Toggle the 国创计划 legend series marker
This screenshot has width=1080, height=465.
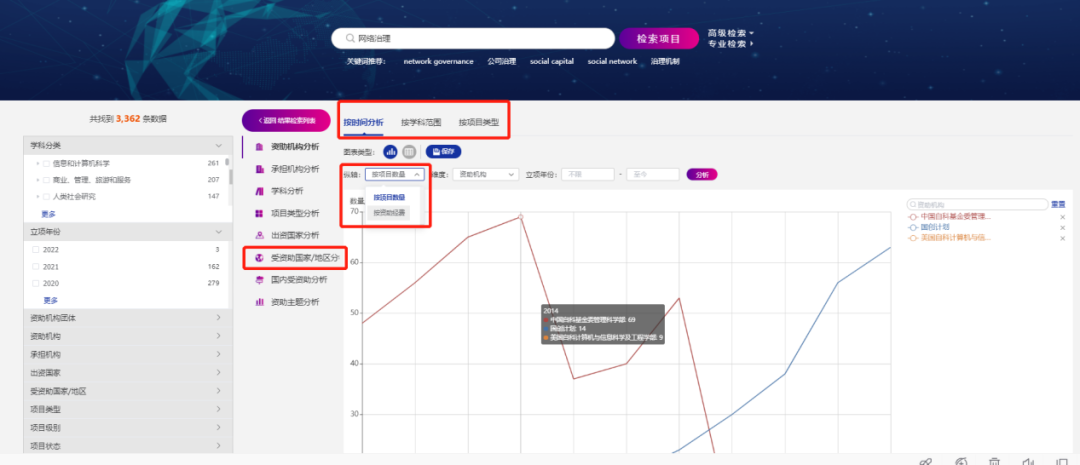tap(913, 227)
